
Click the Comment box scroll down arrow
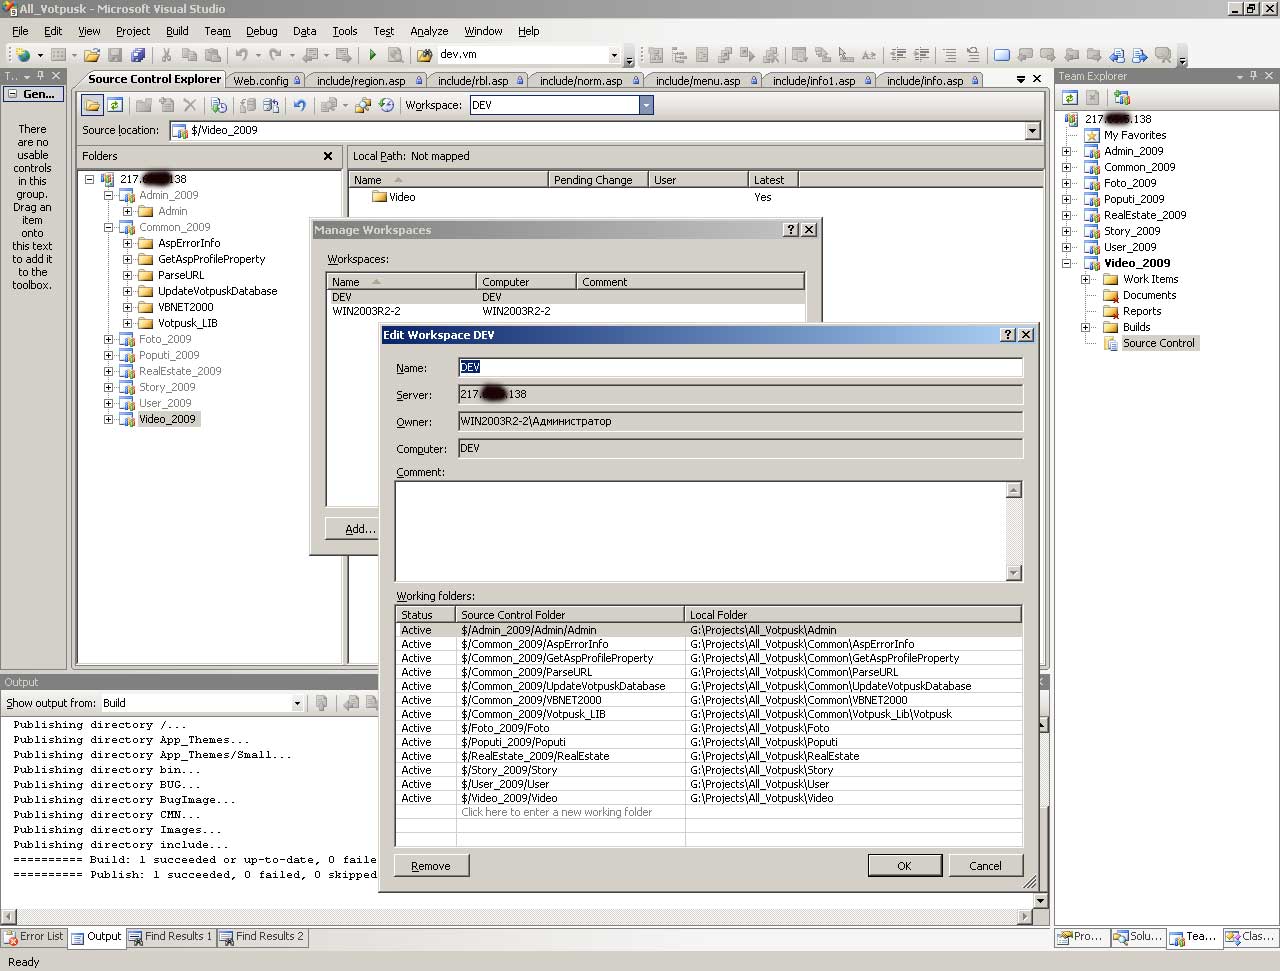click(1013, 573)
